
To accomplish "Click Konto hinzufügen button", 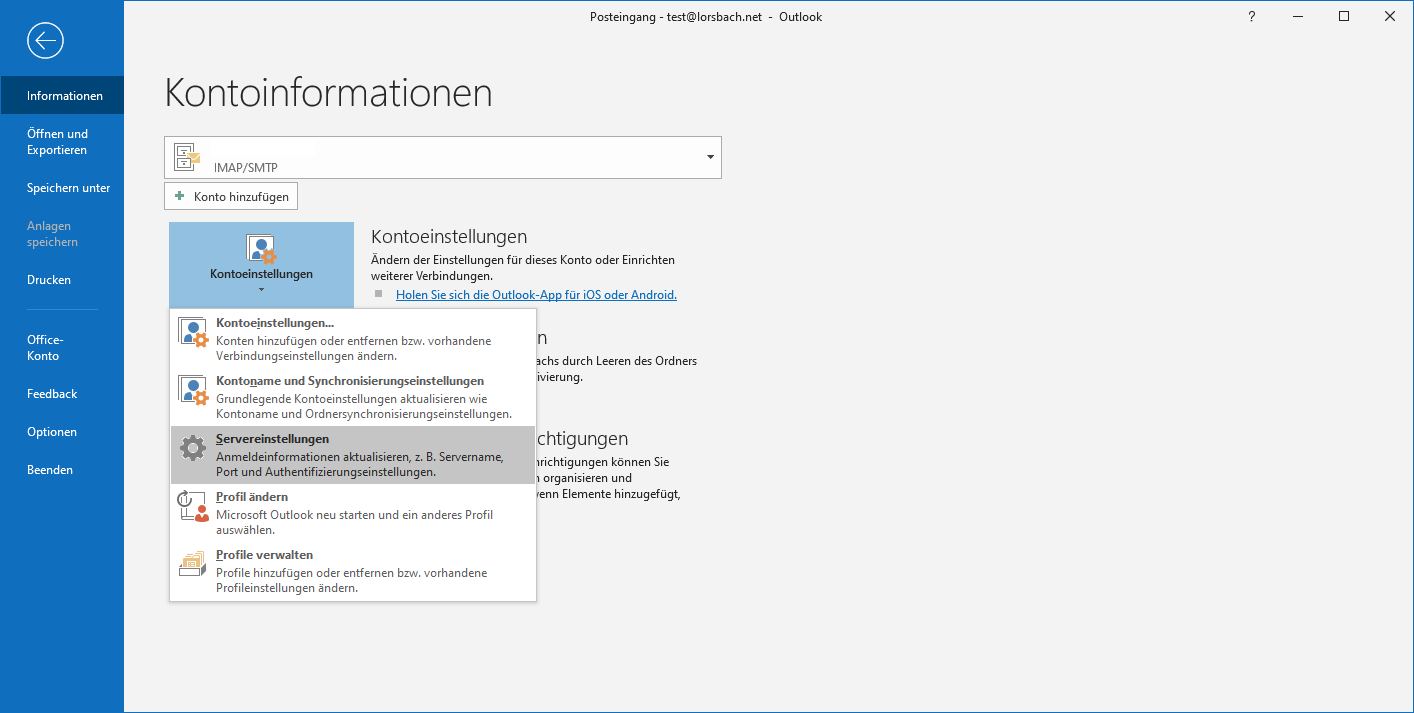I will tap(231, 196).
